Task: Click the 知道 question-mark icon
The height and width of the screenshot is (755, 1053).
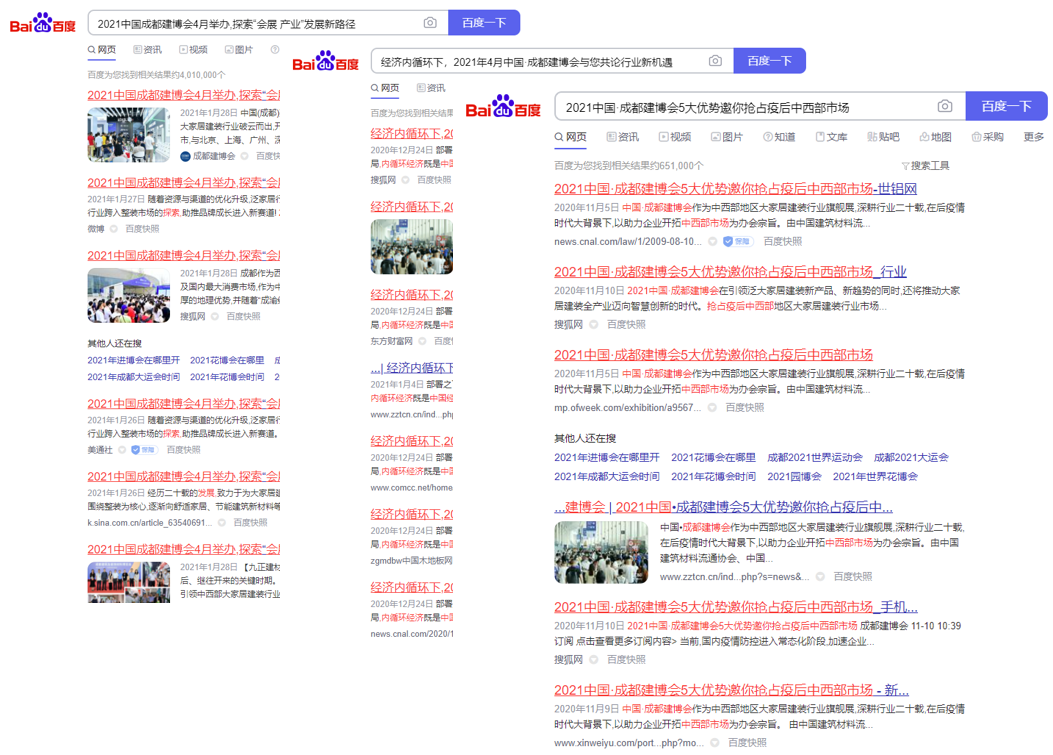Action: coord(767,136)
